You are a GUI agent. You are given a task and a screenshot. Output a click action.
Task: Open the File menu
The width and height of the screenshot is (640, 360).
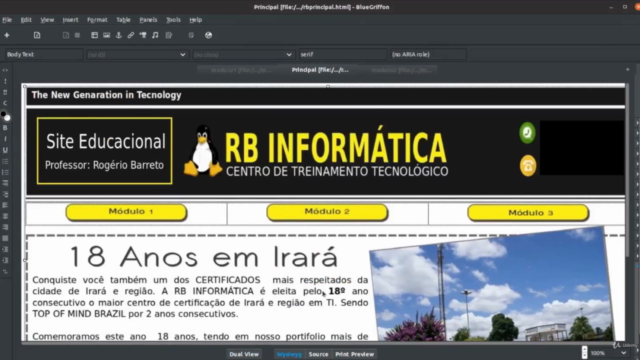point(7,20)
